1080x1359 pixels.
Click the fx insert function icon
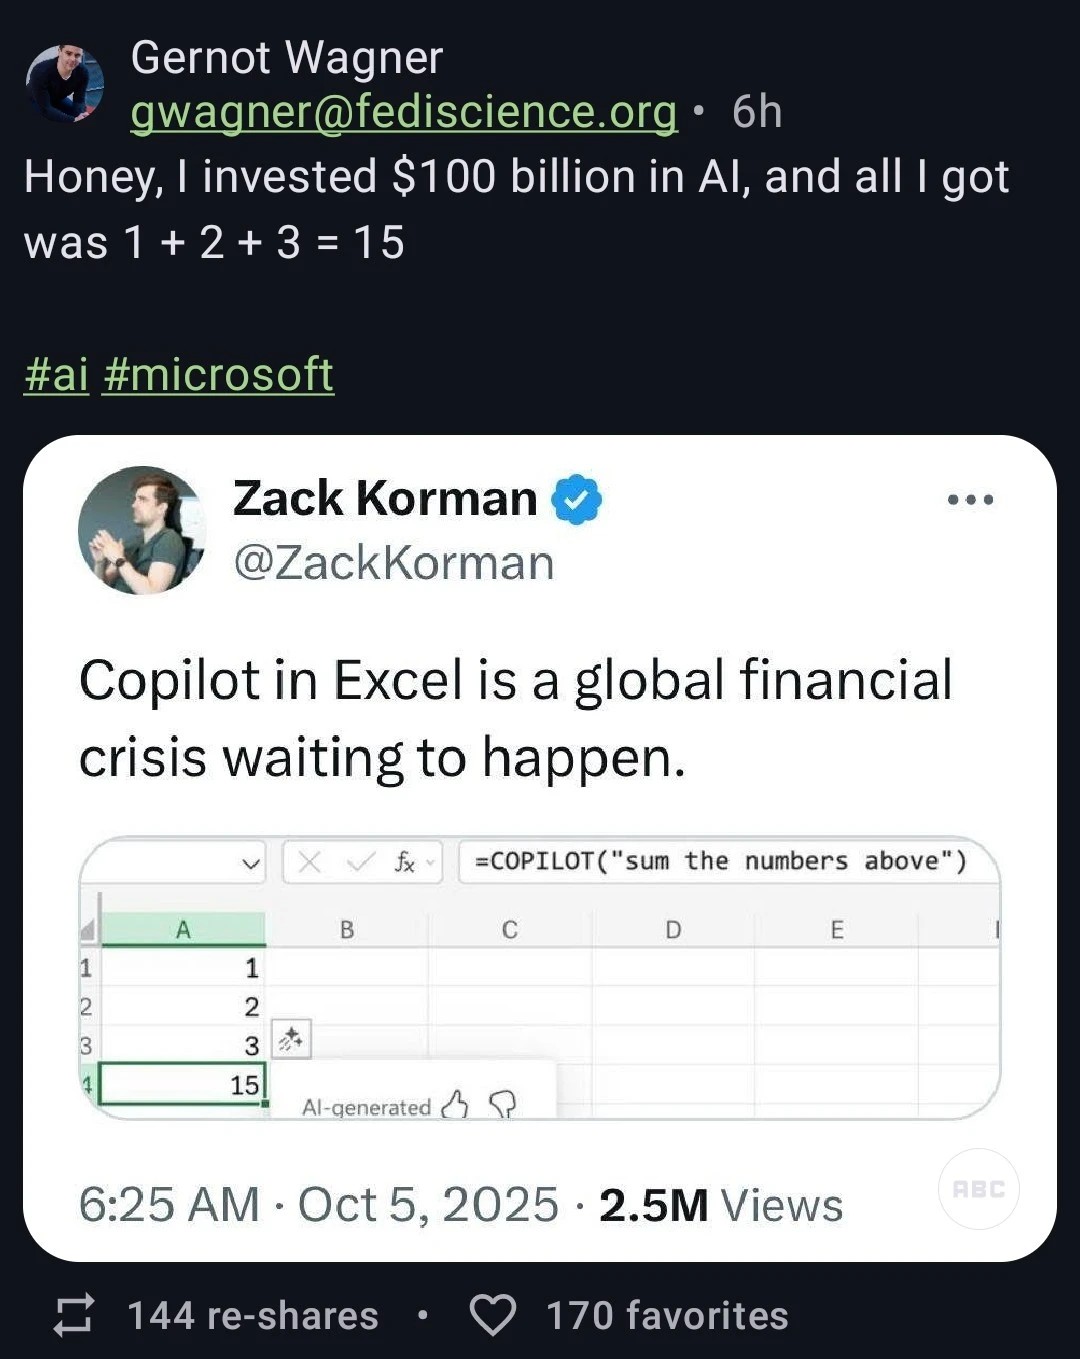pos(404,862)
